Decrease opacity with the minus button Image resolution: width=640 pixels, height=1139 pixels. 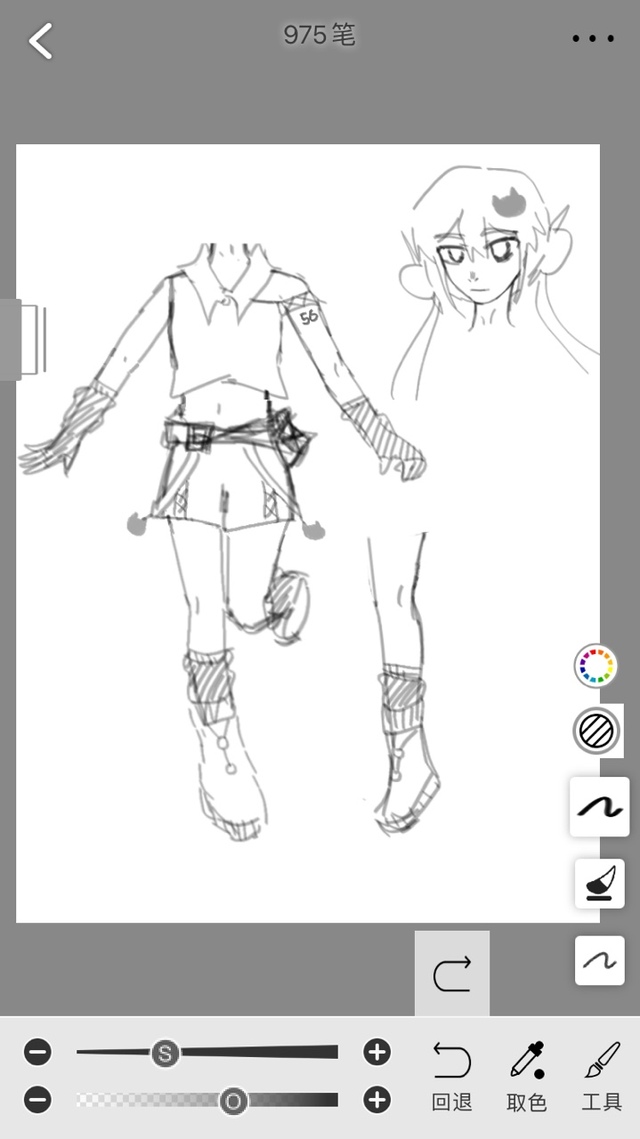(37, 1101)
